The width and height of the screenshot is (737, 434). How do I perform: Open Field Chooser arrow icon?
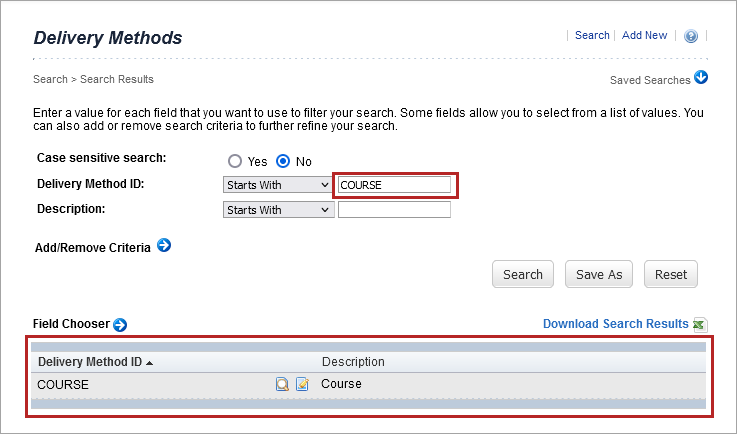click(120, 324)
